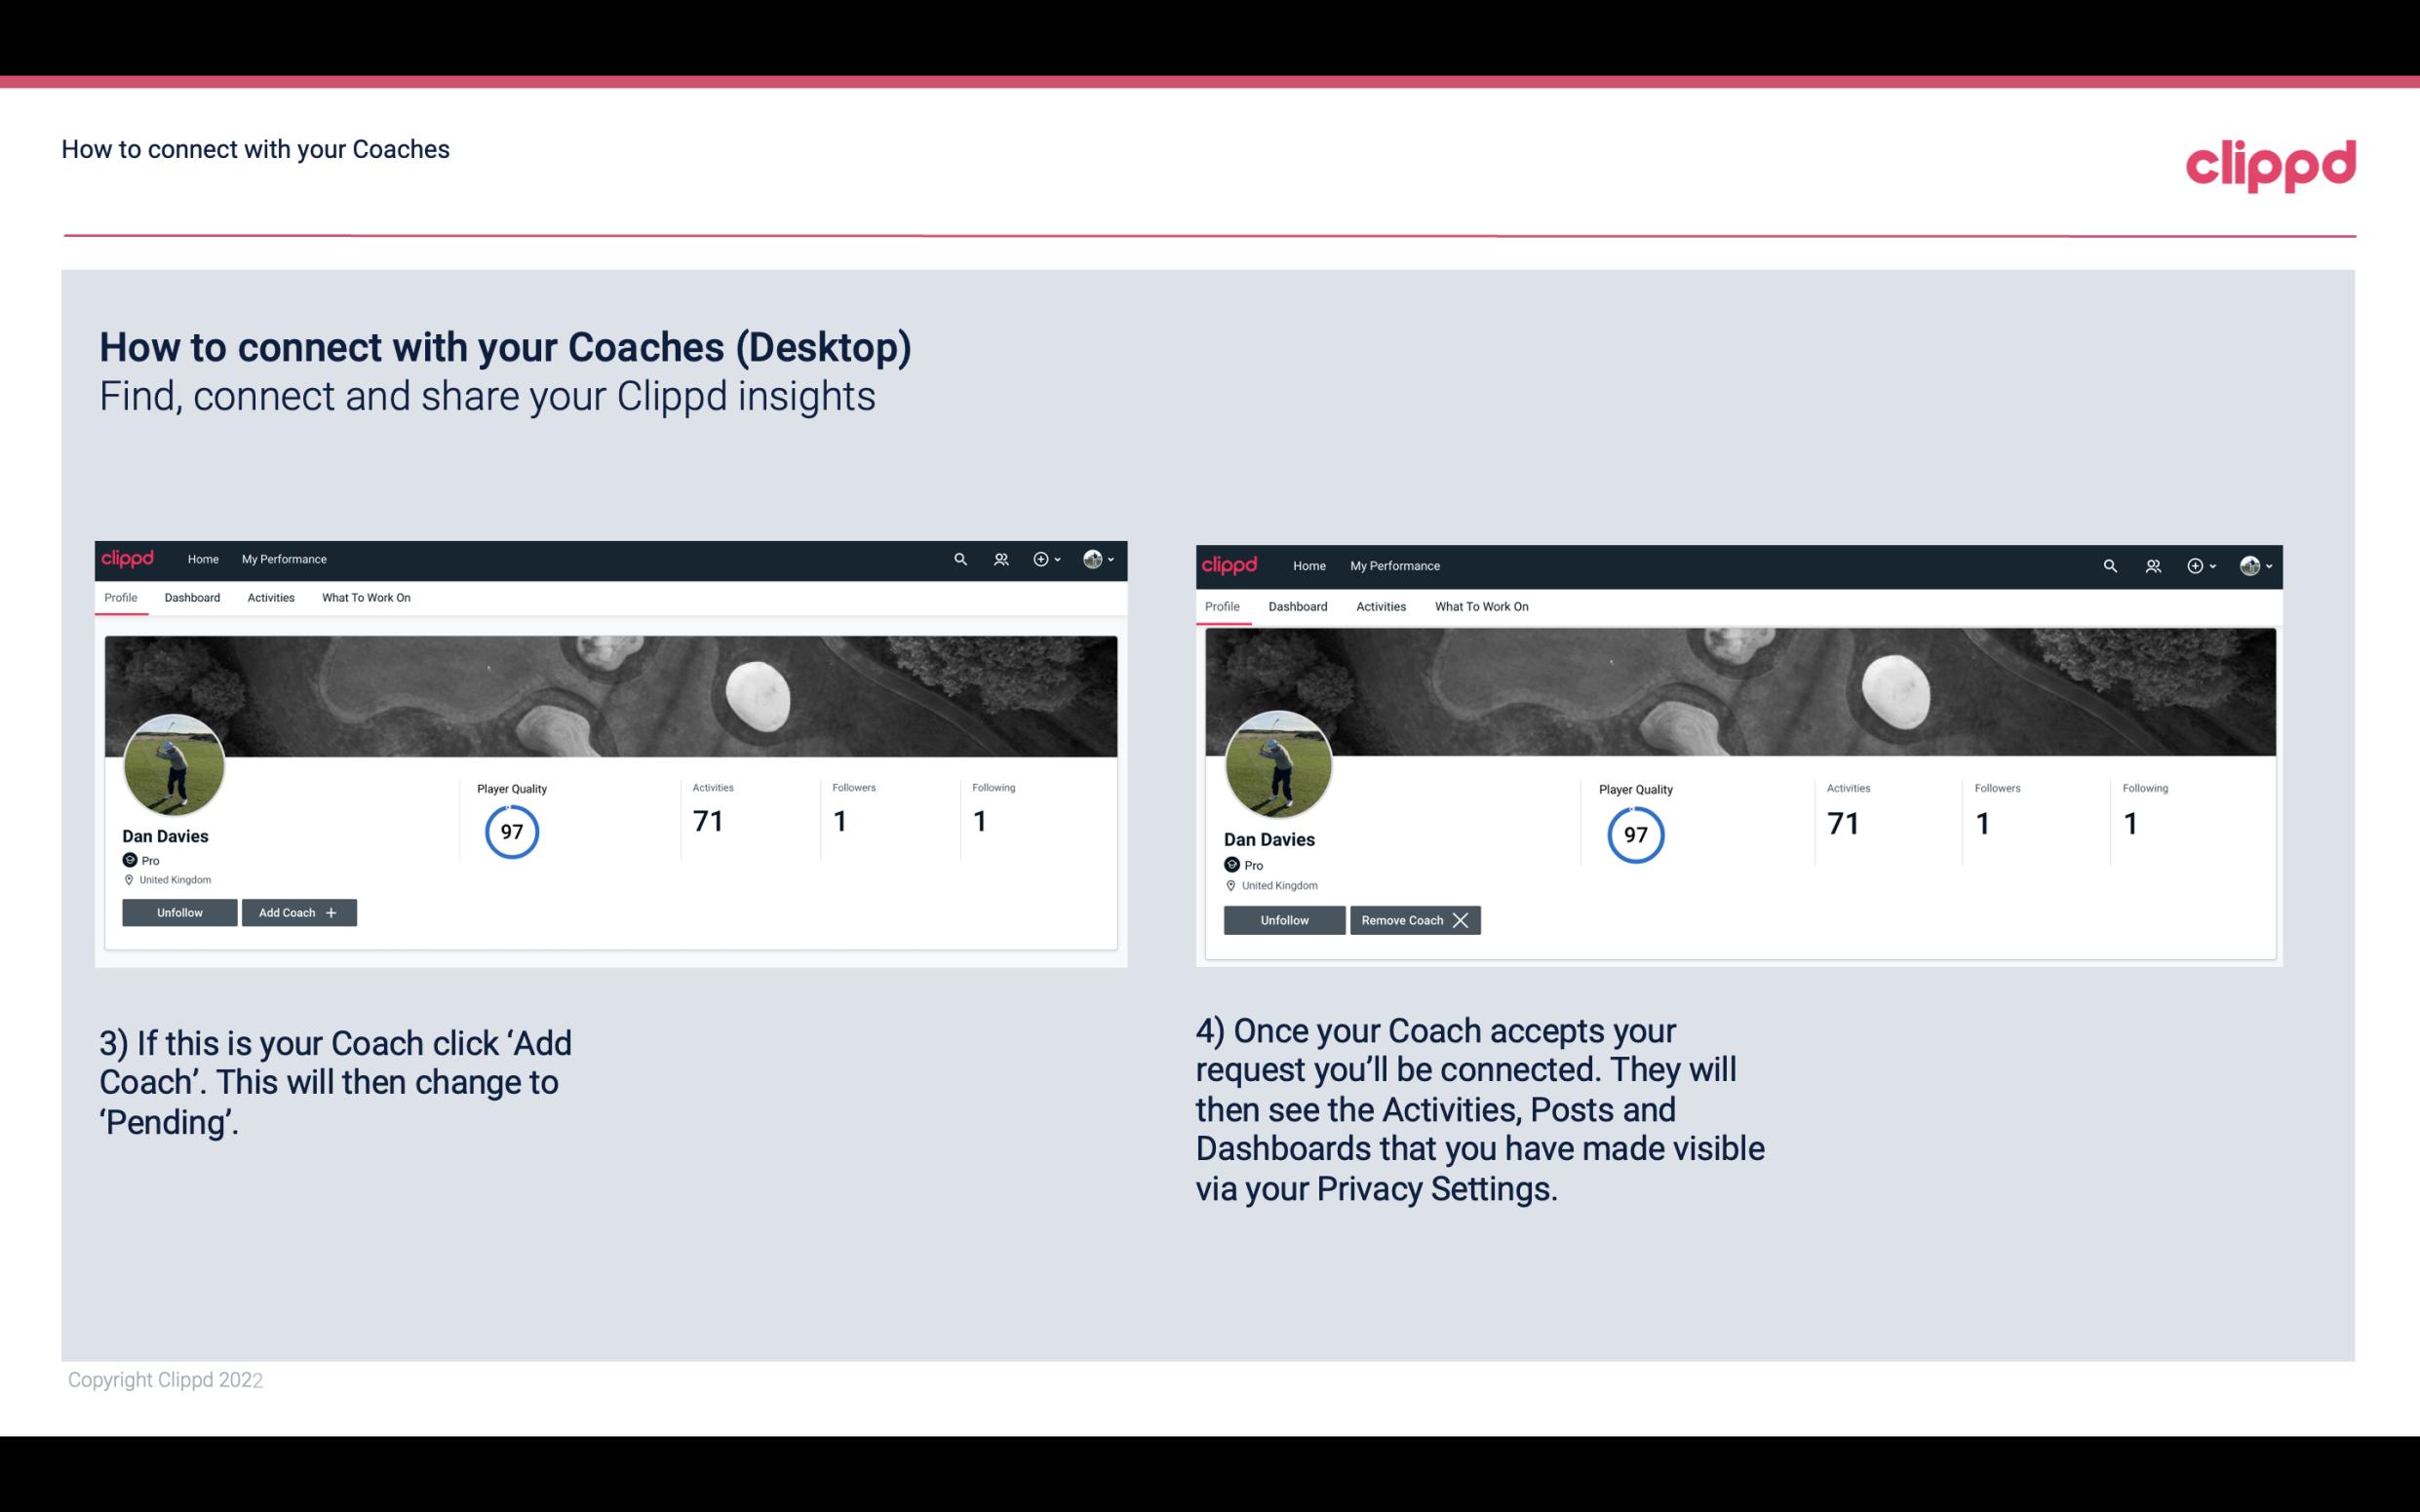The width and height of the screenshot is (2420, 1512).
Task: Click 'Add Coach' button on left profile
Action: (299, 911)
